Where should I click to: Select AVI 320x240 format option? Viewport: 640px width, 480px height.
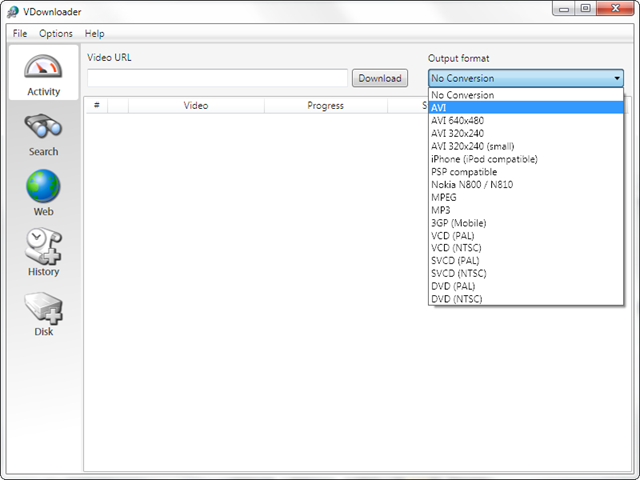[x=526, y=133]
